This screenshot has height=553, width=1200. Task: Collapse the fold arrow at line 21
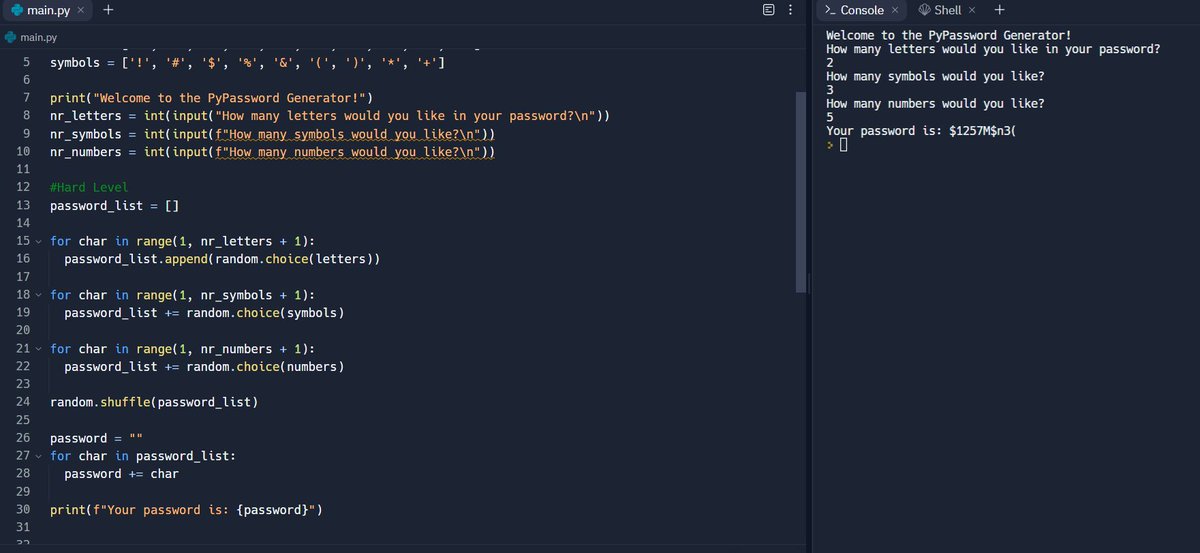(38, 349)
